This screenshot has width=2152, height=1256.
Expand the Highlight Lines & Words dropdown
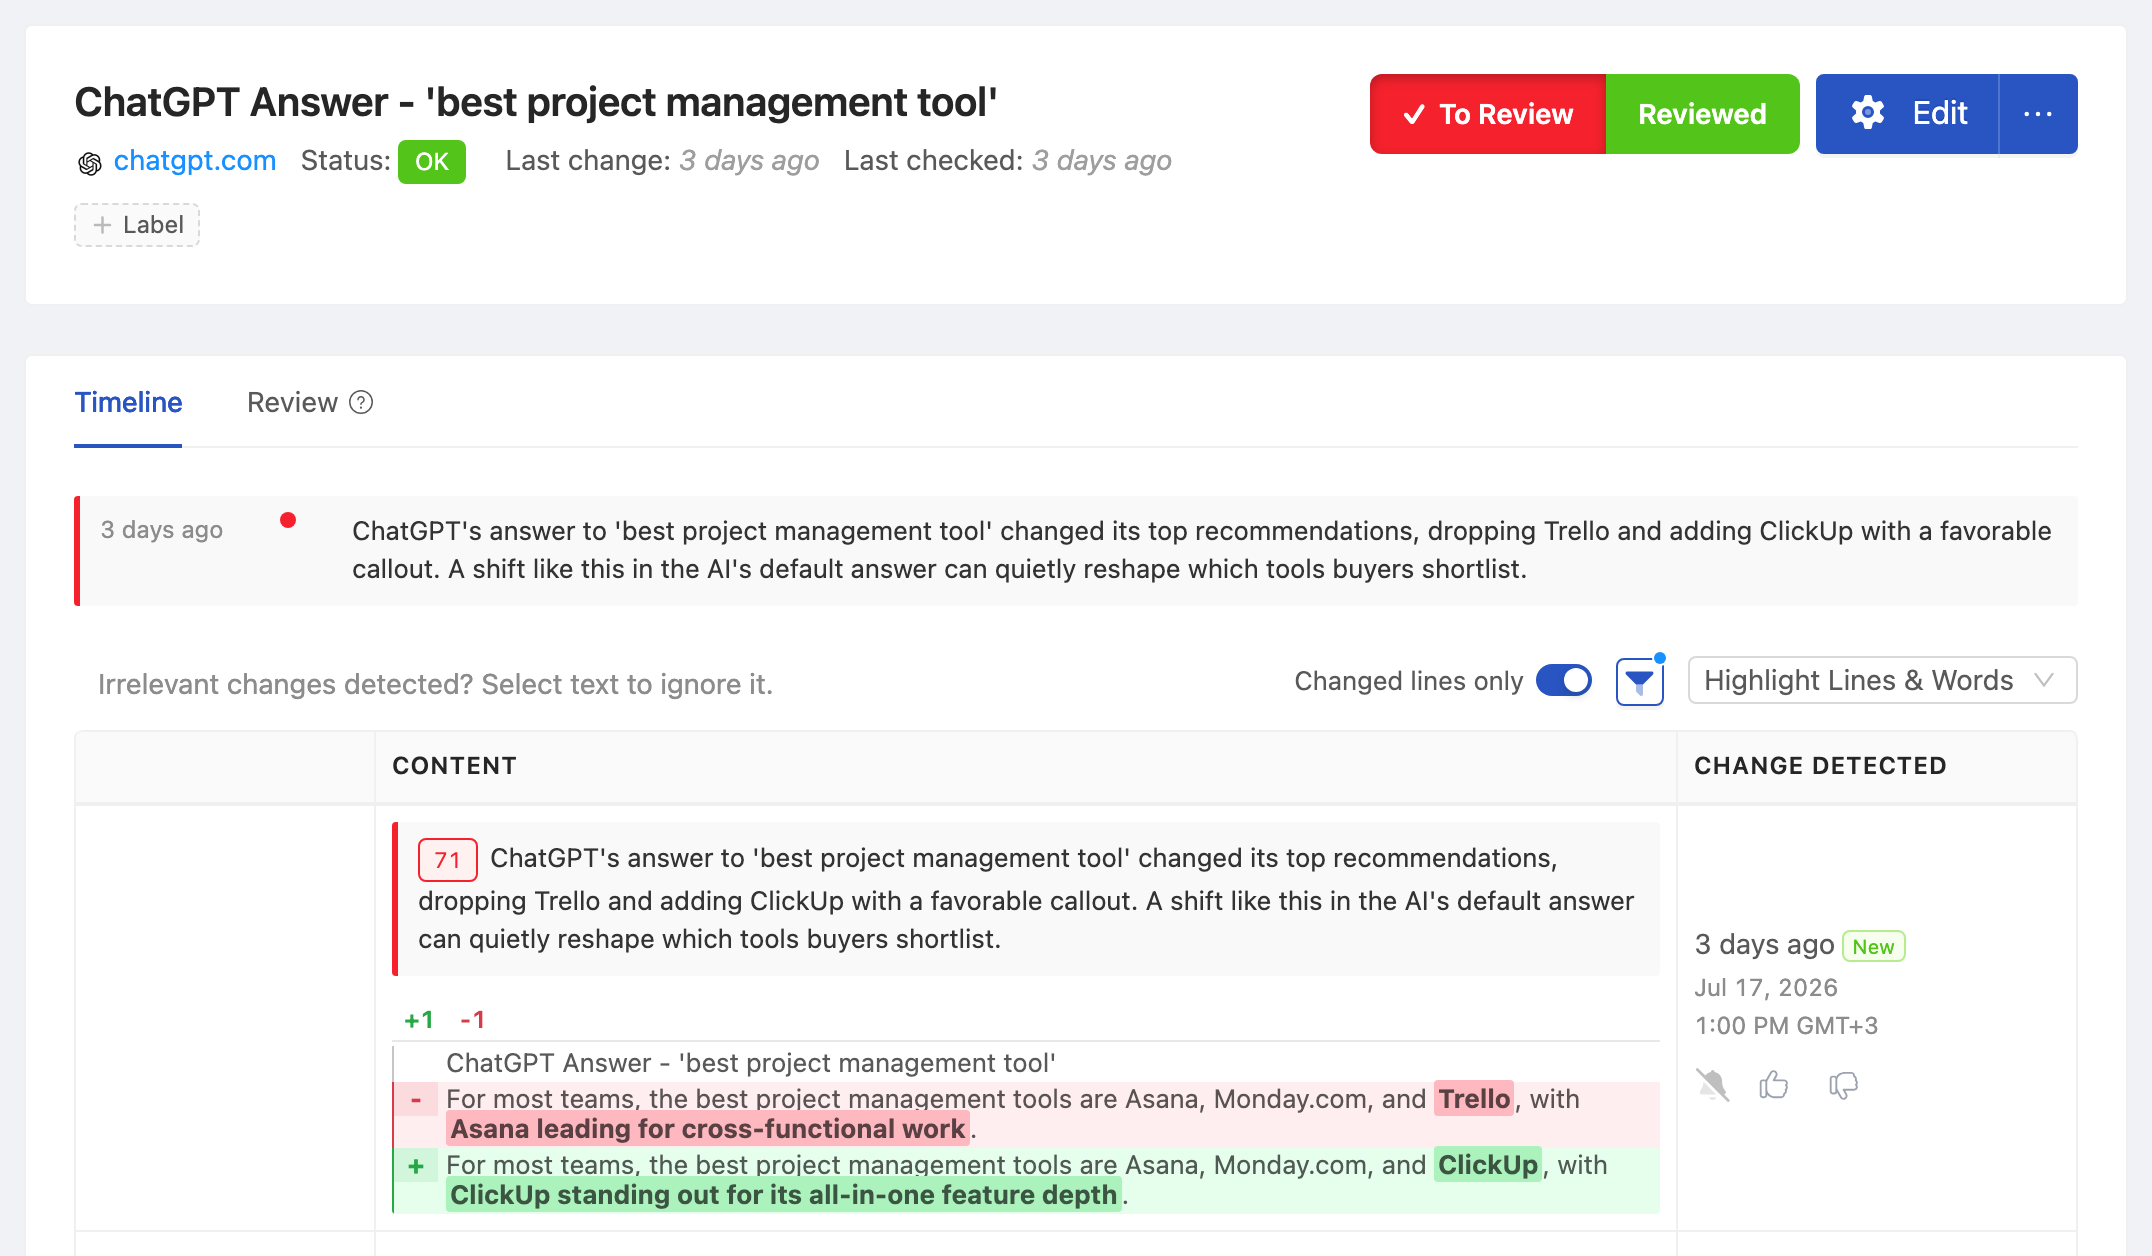(x=1882, y=681)
